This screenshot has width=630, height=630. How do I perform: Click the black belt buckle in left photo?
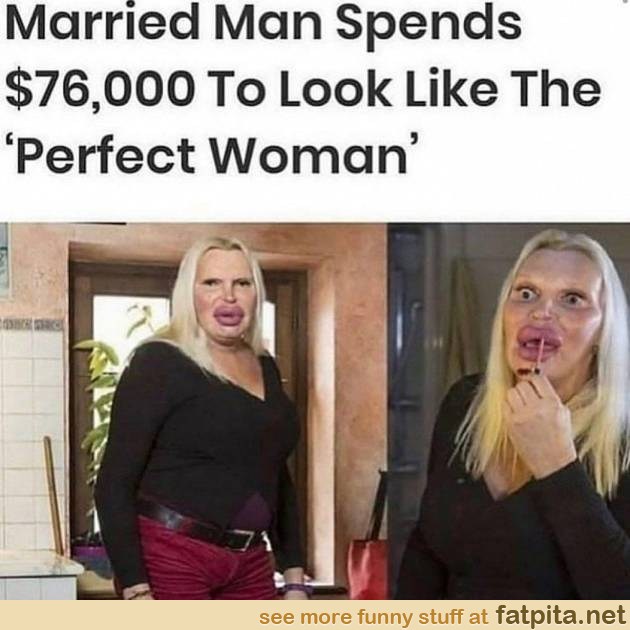(241, 540)
